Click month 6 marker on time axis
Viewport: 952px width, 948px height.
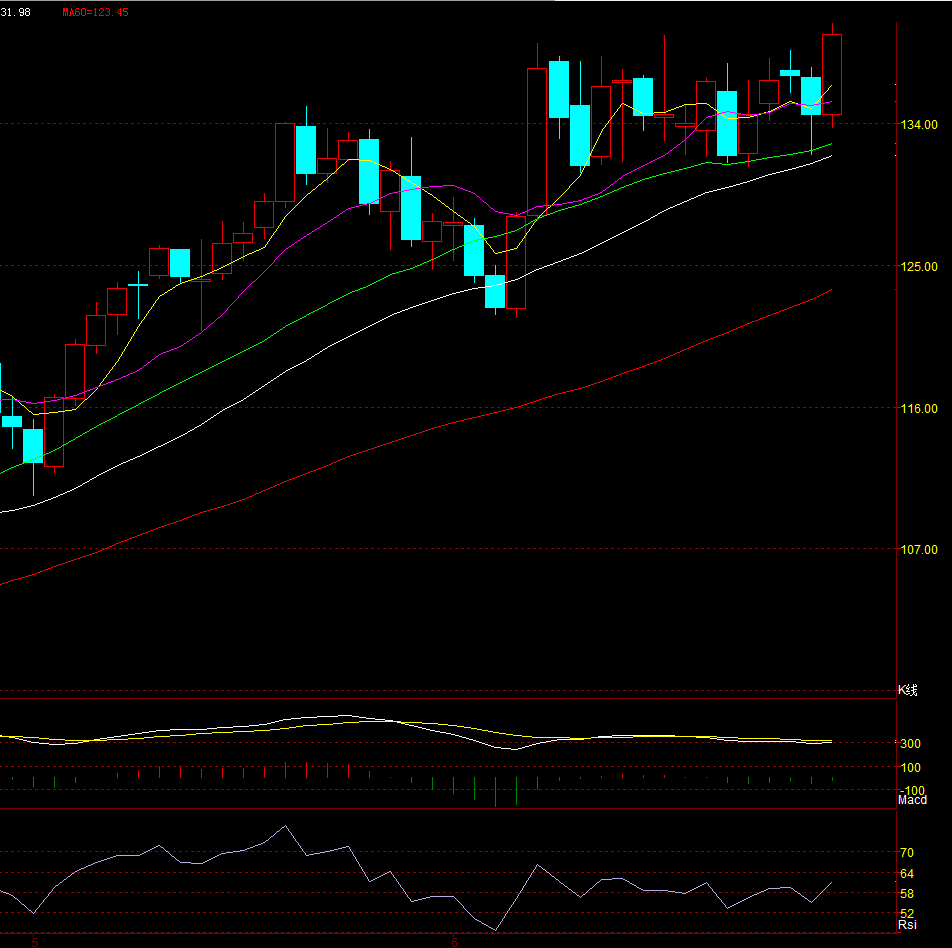(454, 943)
